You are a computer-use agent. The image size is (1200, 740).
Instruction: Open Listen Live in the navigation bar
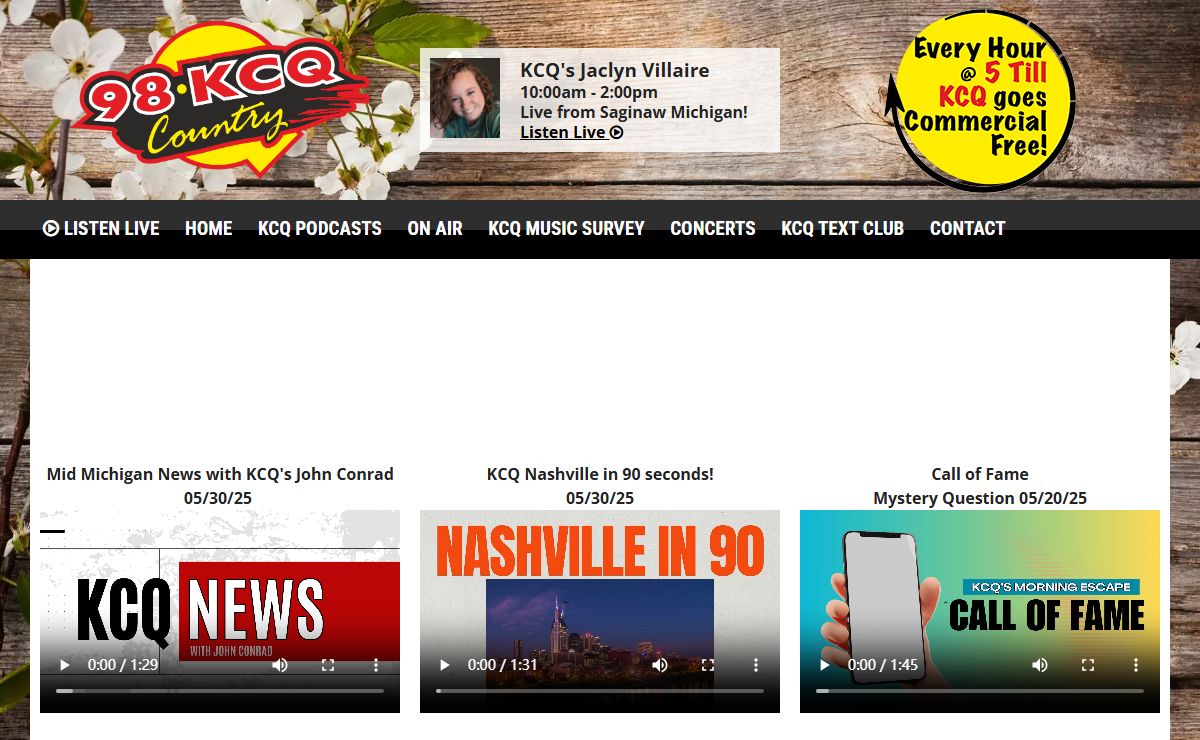(x=101, y=229)
